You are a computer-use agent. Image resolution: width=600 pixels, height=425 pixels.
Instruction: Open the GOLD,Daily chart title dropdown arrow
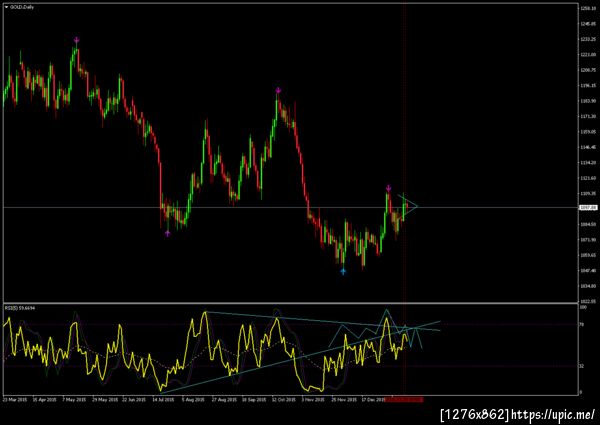(6, 7)
